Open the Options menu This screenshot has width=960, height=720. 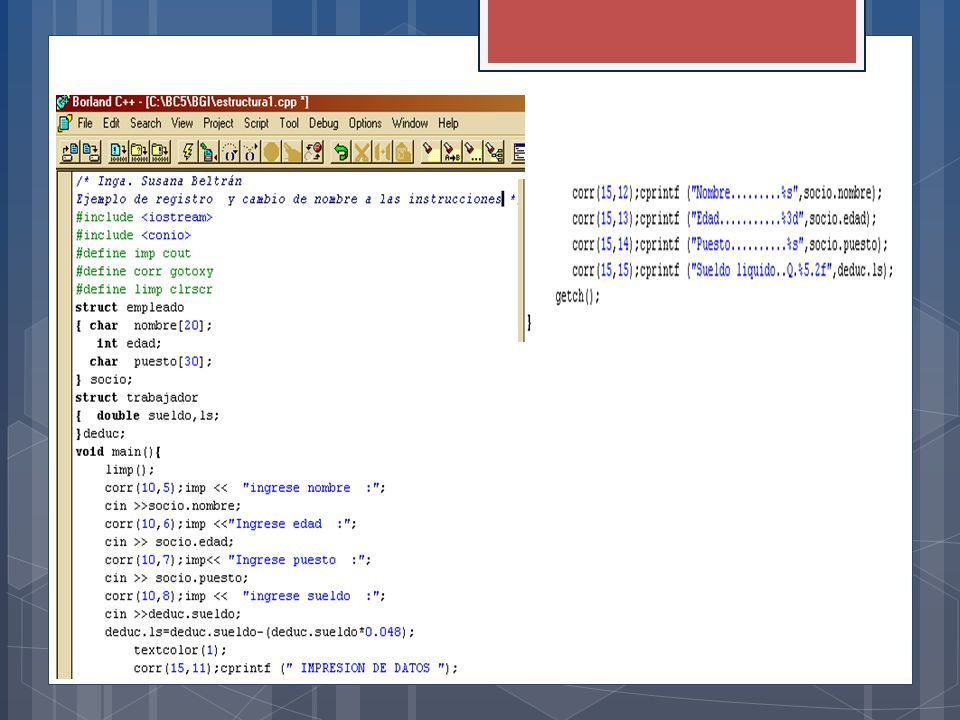tap(366, 123)
